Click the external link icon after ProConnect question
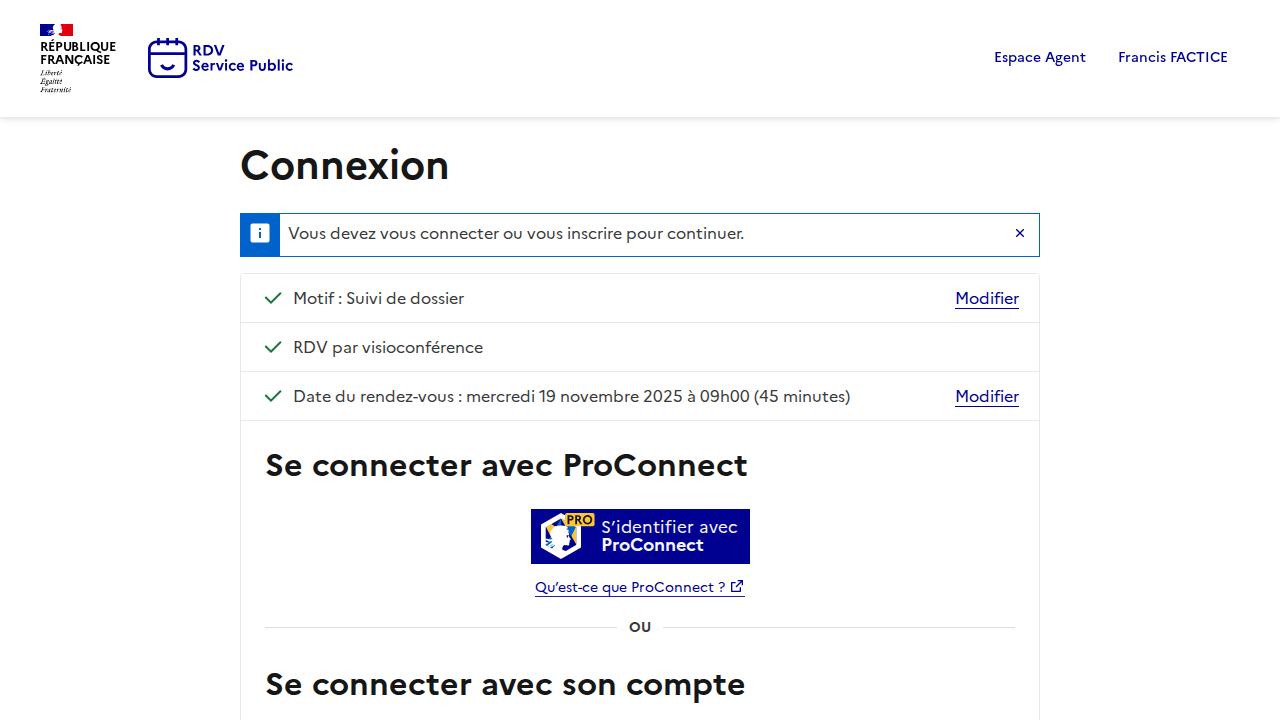This screenshot has height=720, width=1280. (x=737, y=587)
